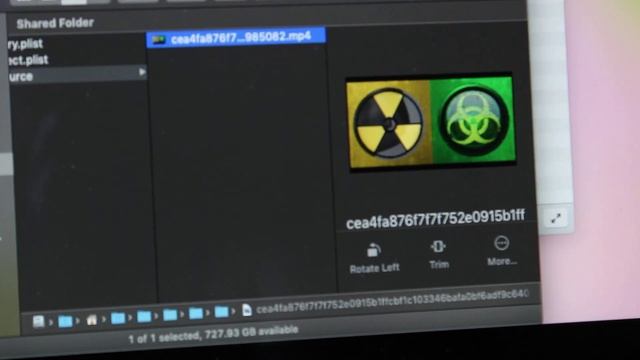Select the 'ry.plist' file row
The width and height of the screenshot is (640, 360).
pos(25,44)
